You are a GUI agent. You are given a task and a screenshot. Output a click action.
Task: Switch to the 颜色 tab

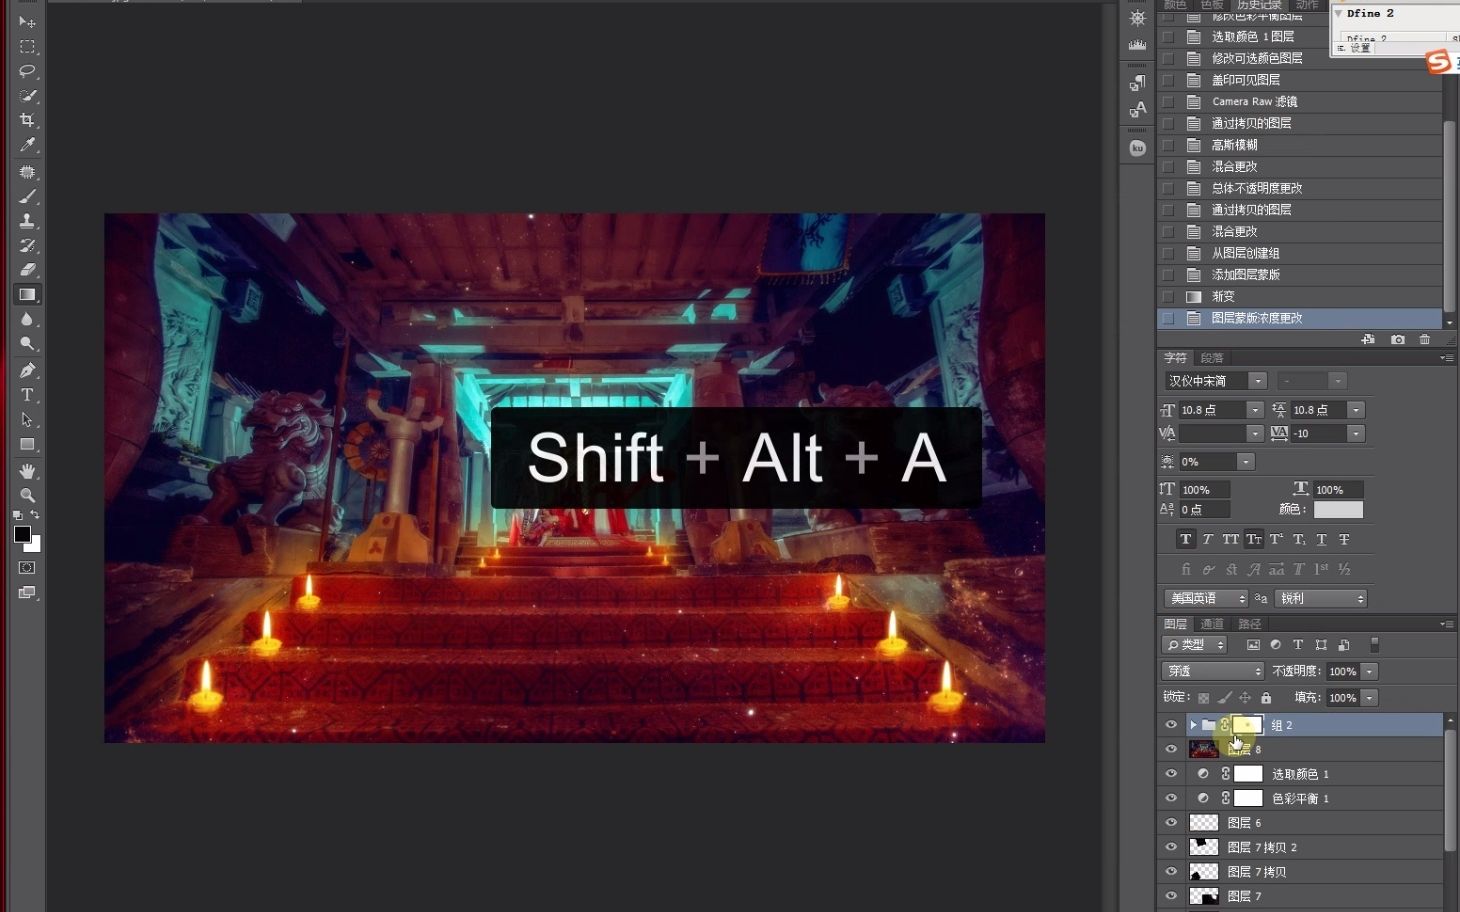[1175, 5]
